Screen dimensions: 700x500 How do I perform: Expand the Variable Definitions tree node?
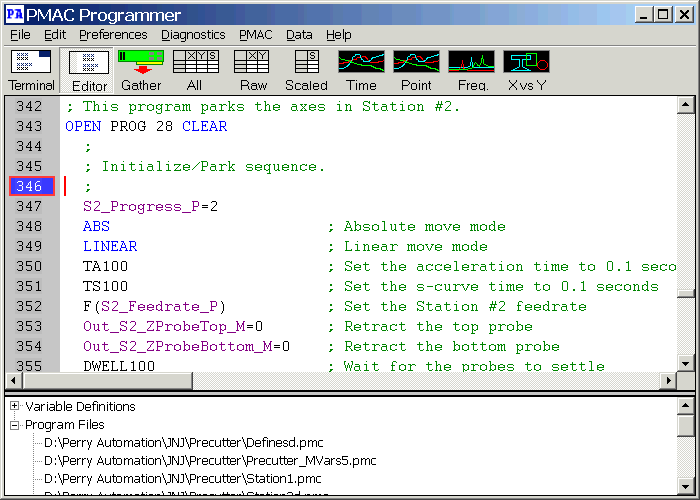coord(15,407)
